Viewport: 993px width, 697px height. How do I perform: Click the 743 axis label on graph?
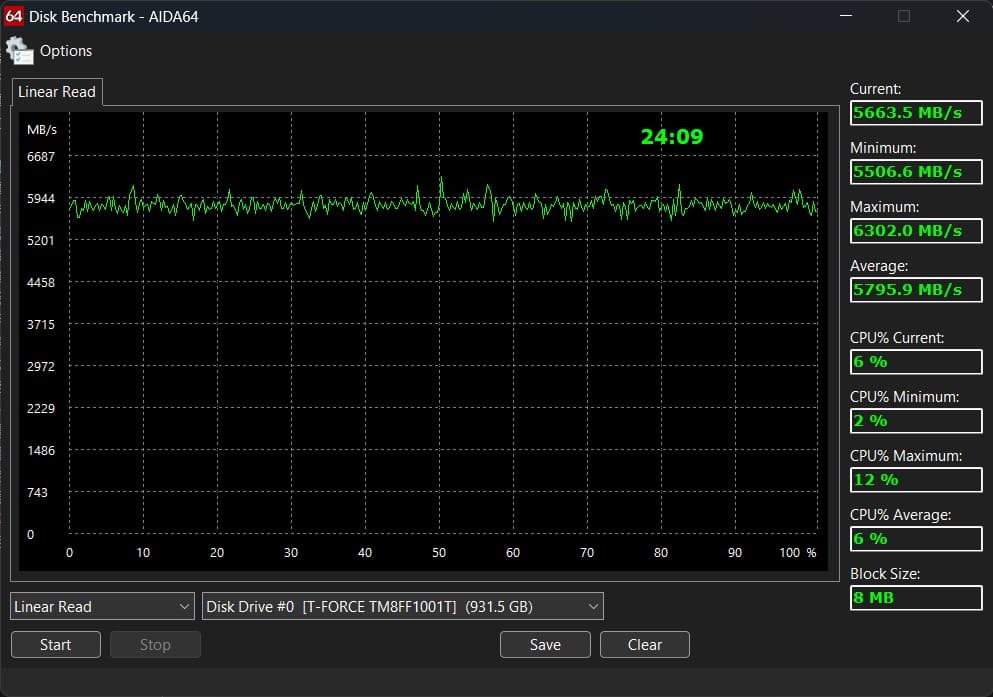coord(37,492)
